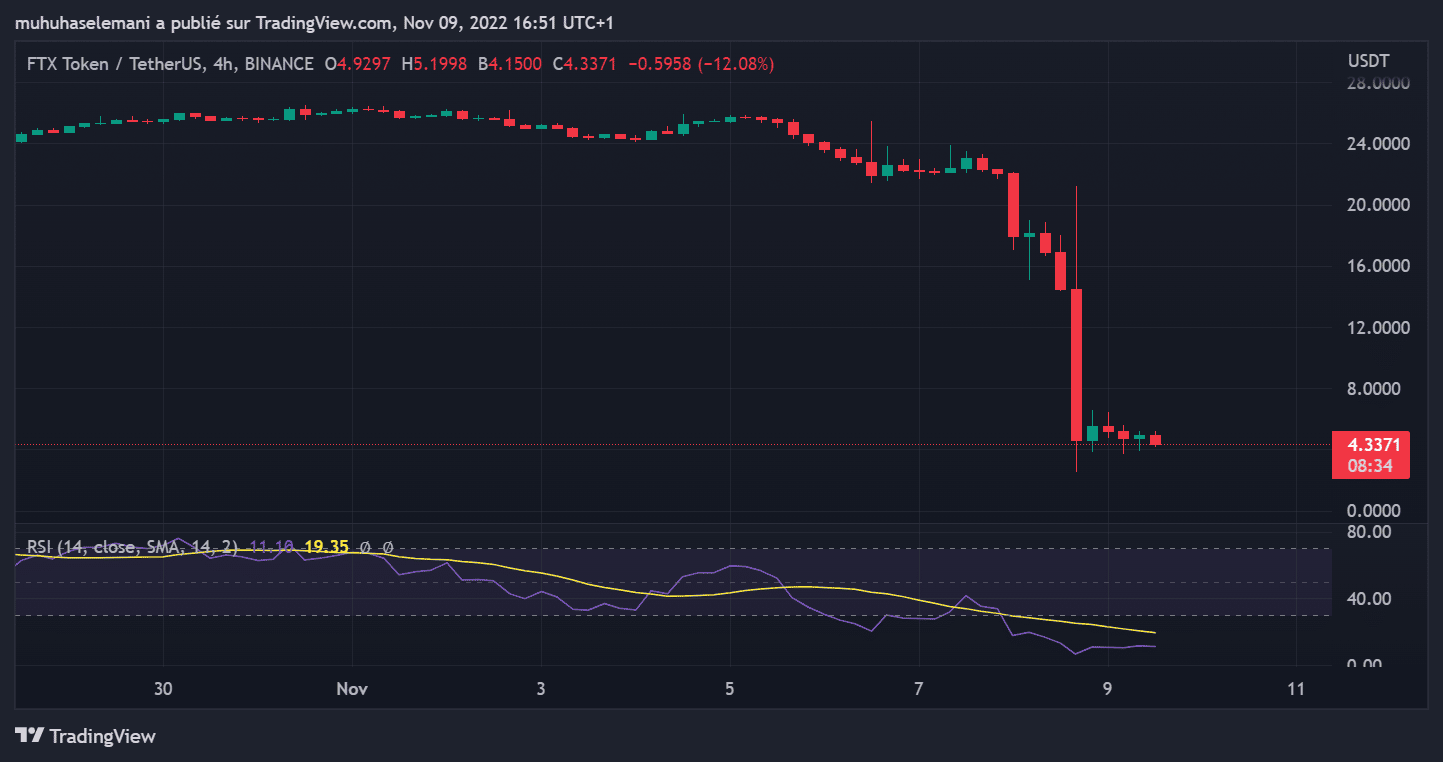Click the purple RSI value 11.10

271,547
